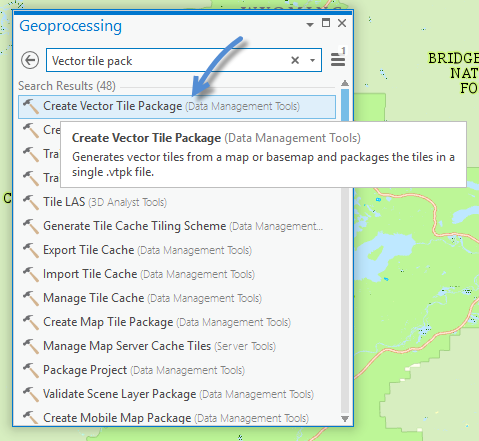This screenshot has height=441, width=479.
Task: Open the search history dropdown arrow
Action: (x=312, y=61)
